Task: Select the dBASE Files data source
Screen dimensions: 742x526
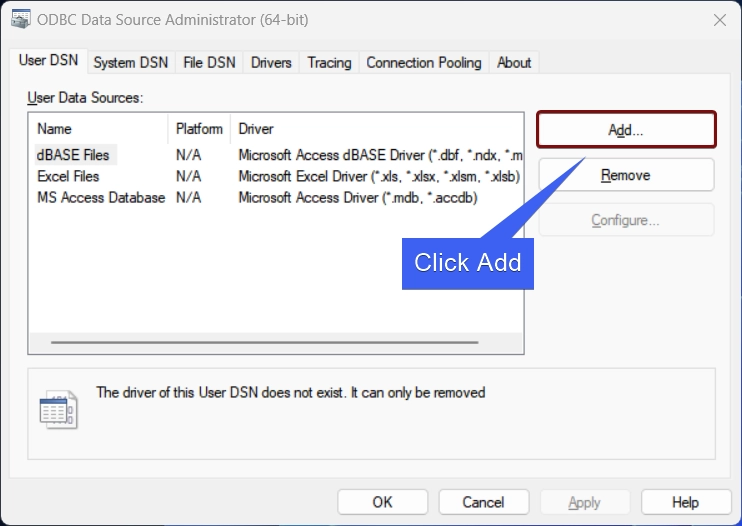Action: click(73, 155)
